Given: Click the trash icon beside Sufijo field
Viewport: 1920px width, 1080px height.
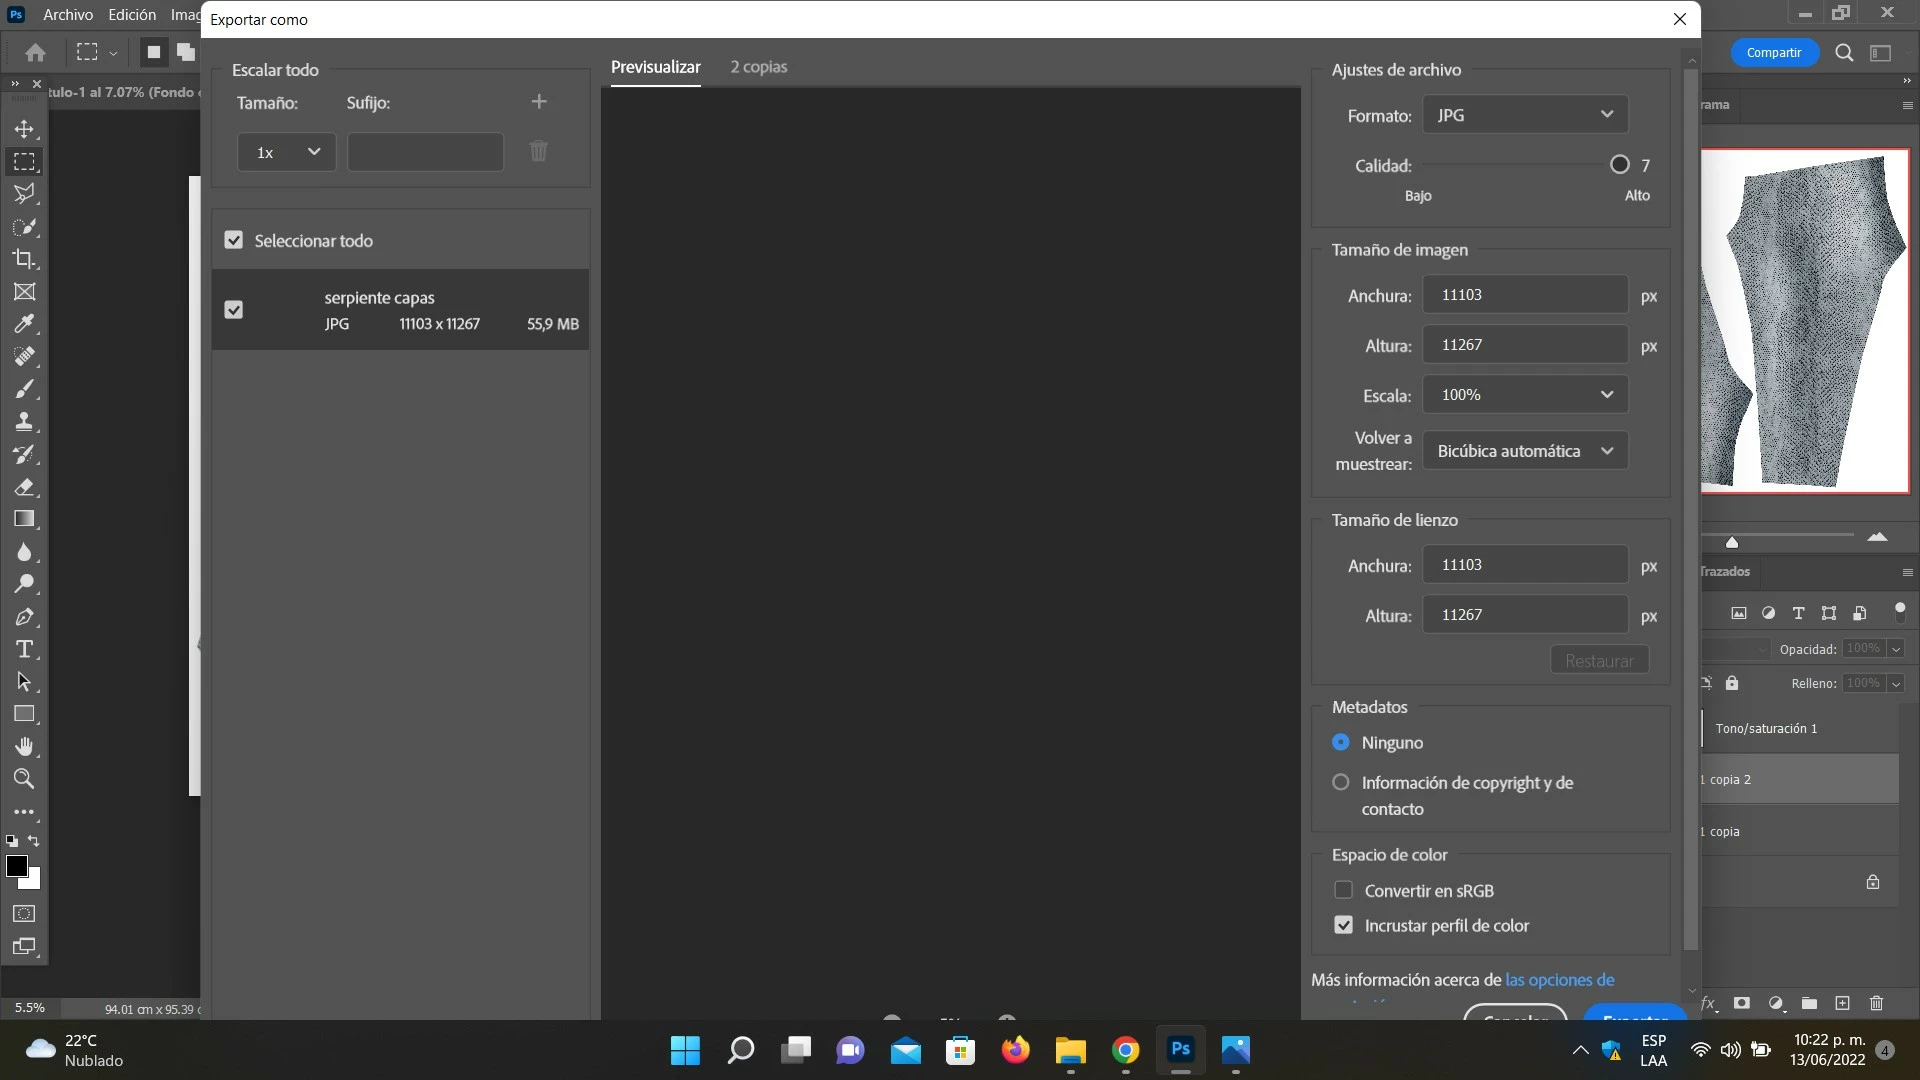Looking at the screenshot, I should [538, 151].
